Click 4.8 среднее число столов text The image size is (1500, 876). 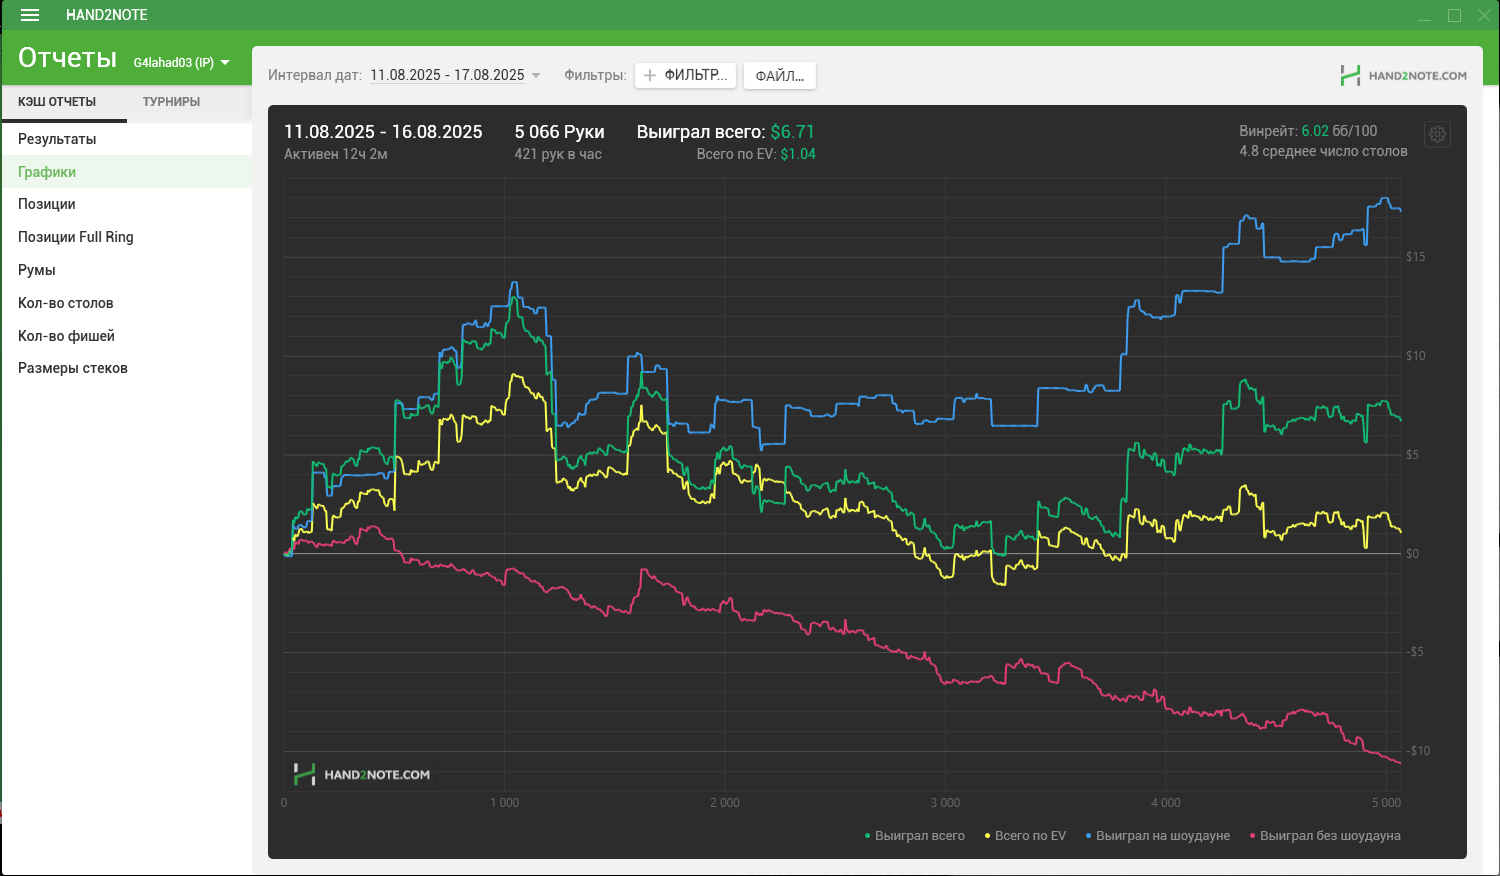1323,151
